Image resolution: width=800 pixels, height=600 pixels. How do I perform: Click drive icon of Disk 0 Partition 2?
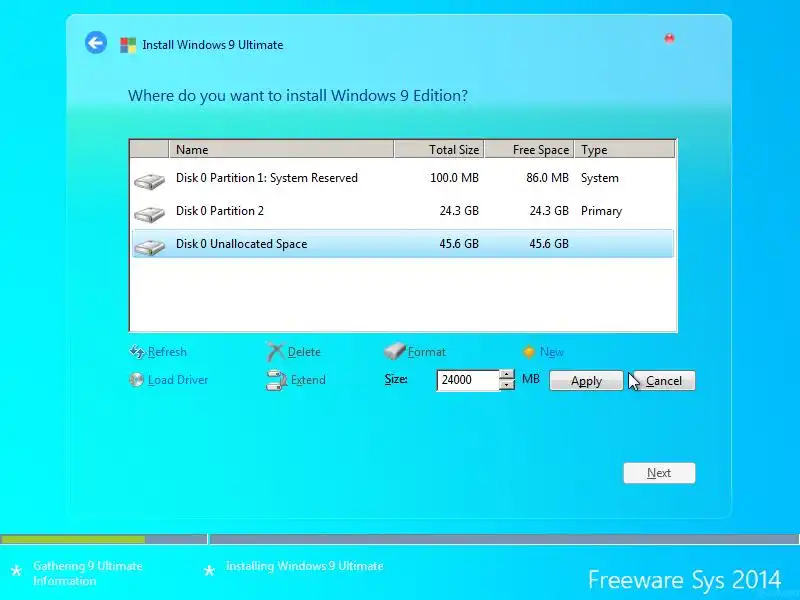[149, 214]
